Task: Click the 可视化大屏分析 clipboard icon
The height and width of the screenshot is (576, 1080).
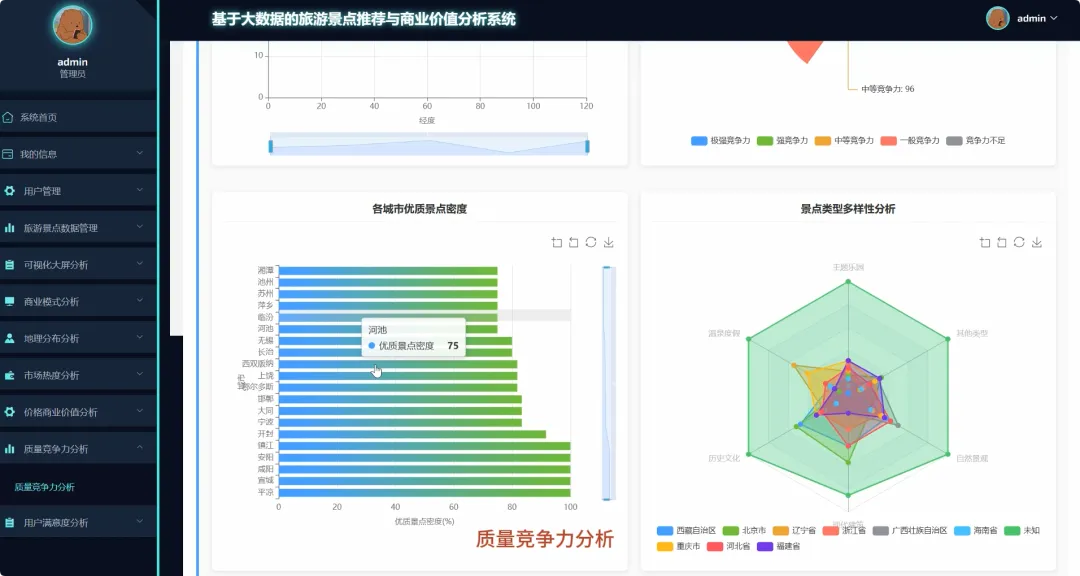Action: [10, 265]
